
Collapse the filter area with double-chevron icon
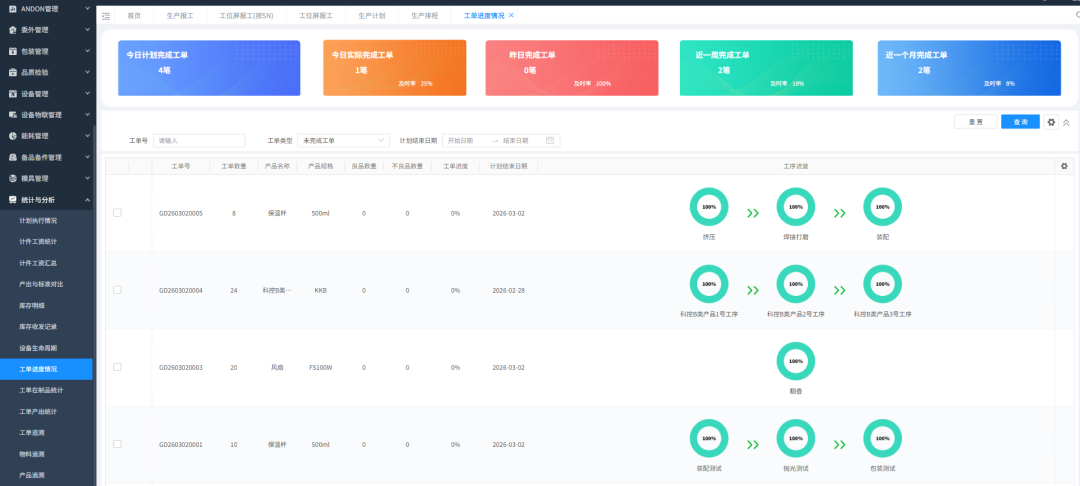(x=1066, y=123)
